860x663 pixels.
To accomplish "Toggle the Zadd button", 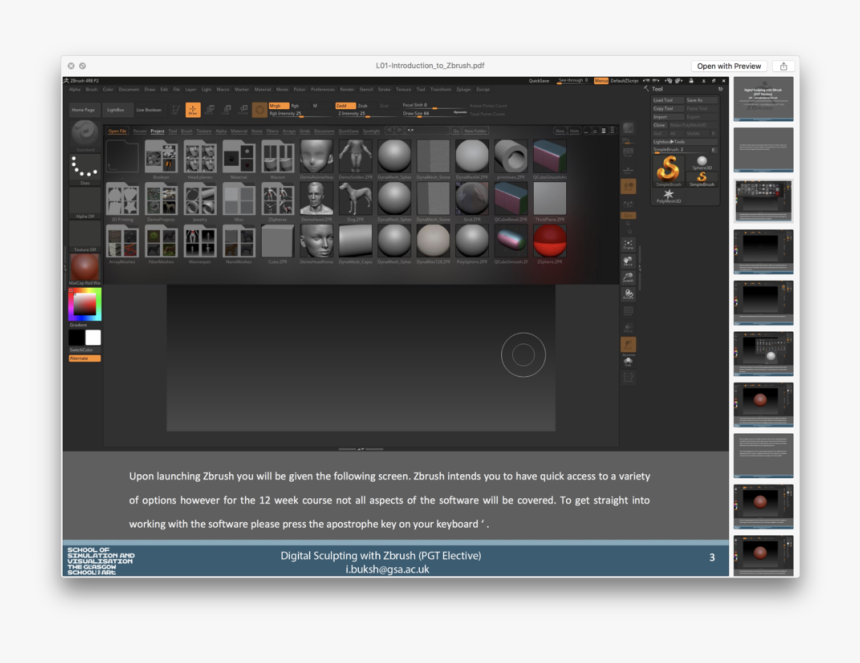I will 345,105.
